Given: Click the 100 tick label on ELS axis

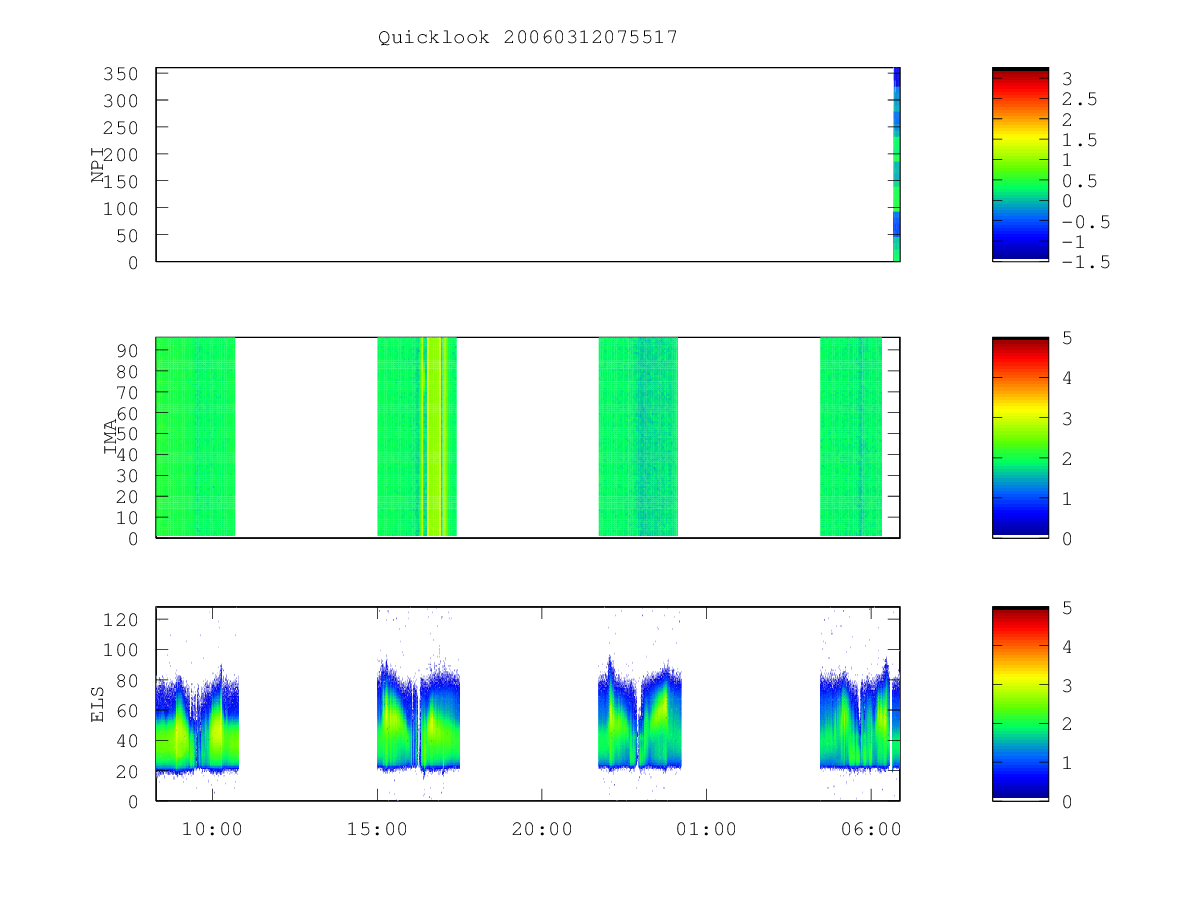Looking at the screenshot, I should coord(121,650).
